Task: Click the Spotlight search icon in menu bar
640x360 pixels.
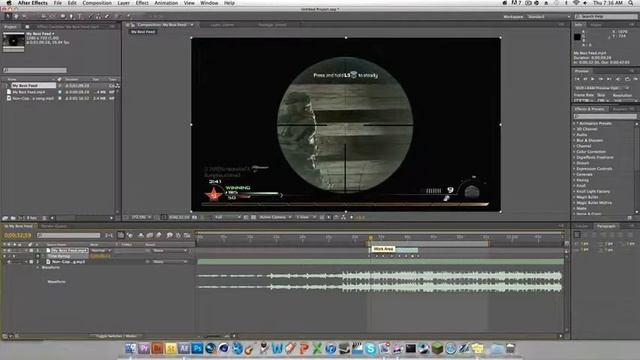Action: coord(631,3)
